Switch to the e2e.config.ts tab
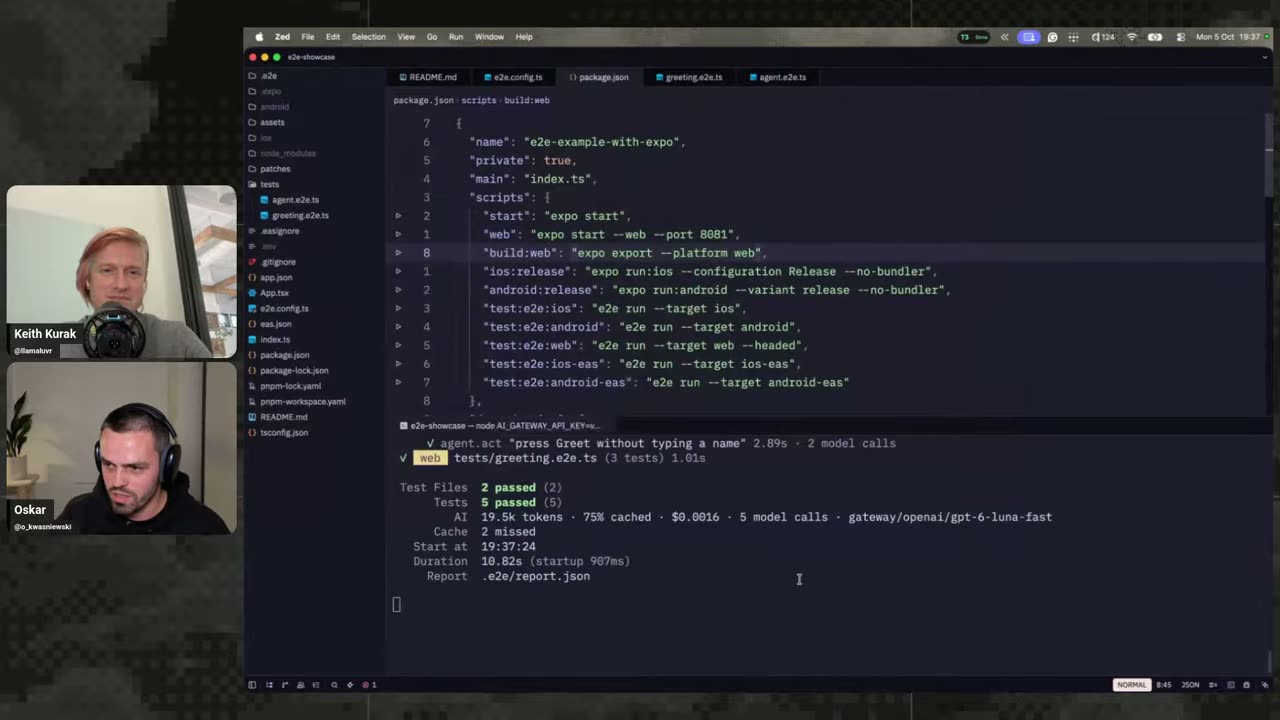This screenshot has height=720, width=1280. coord(512,77)
